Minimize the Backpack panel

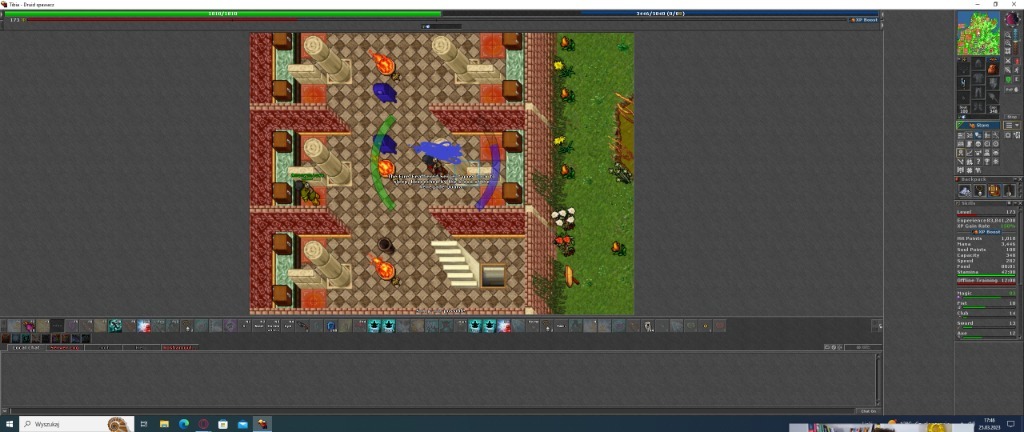coord(1014,179)
